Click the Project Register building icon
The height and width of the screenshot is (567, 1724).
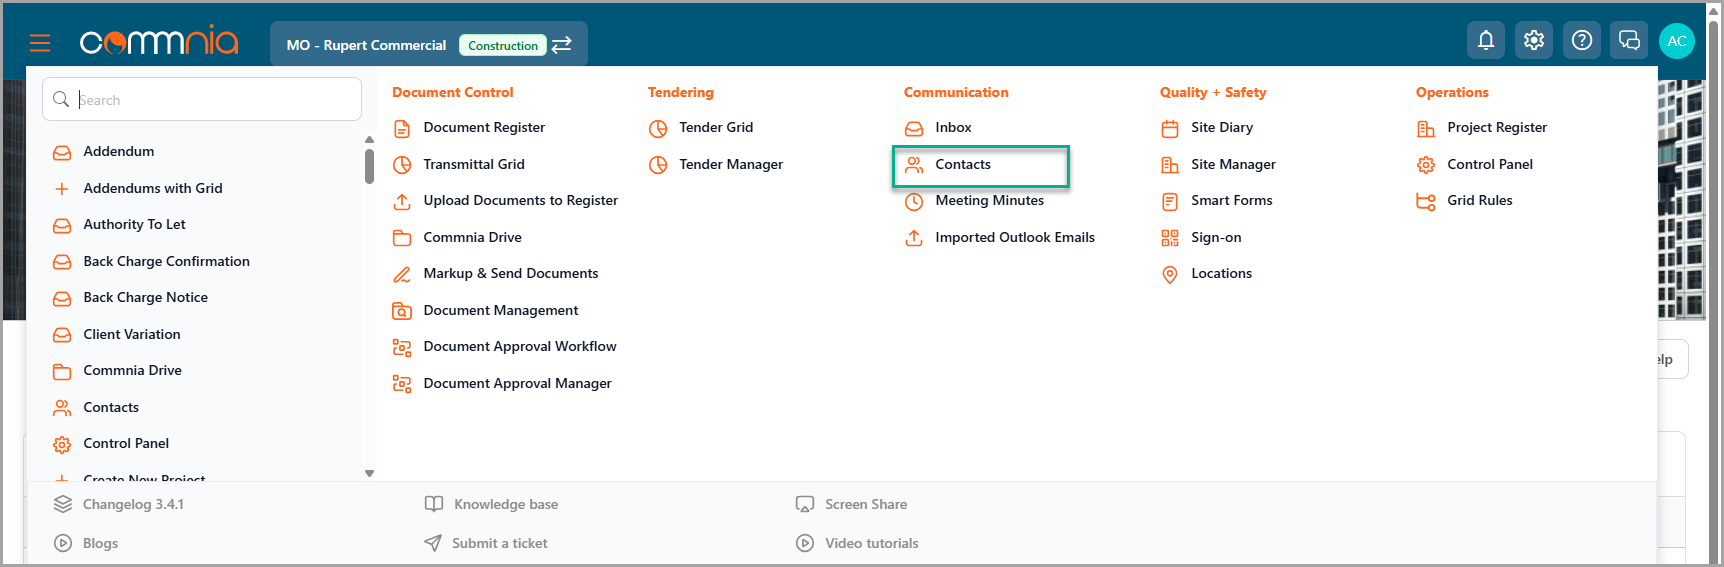tap(1426, 128)
